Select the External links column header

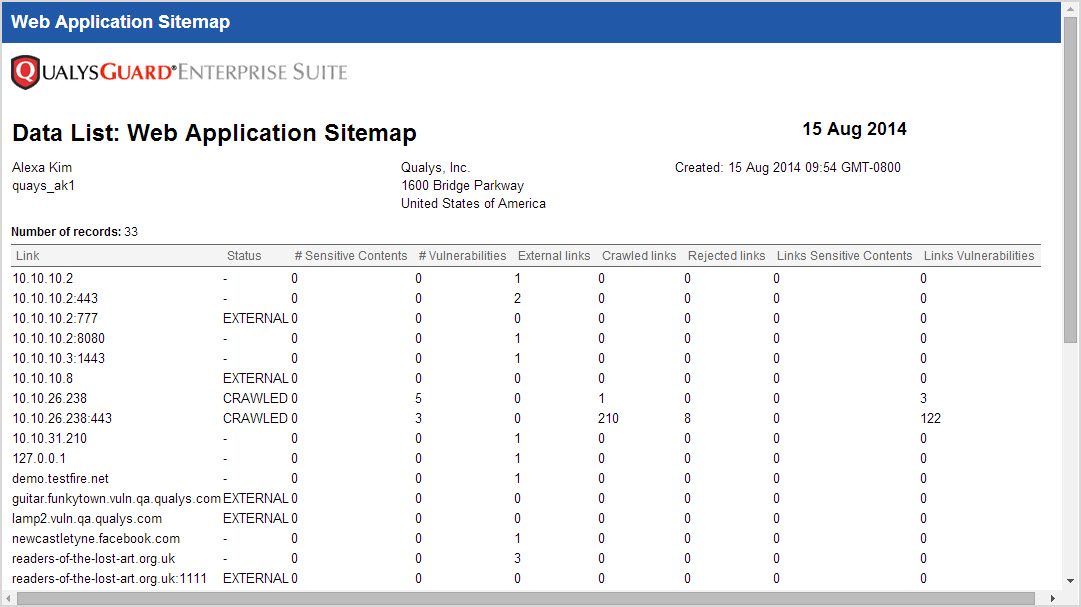tap(554, 256)
